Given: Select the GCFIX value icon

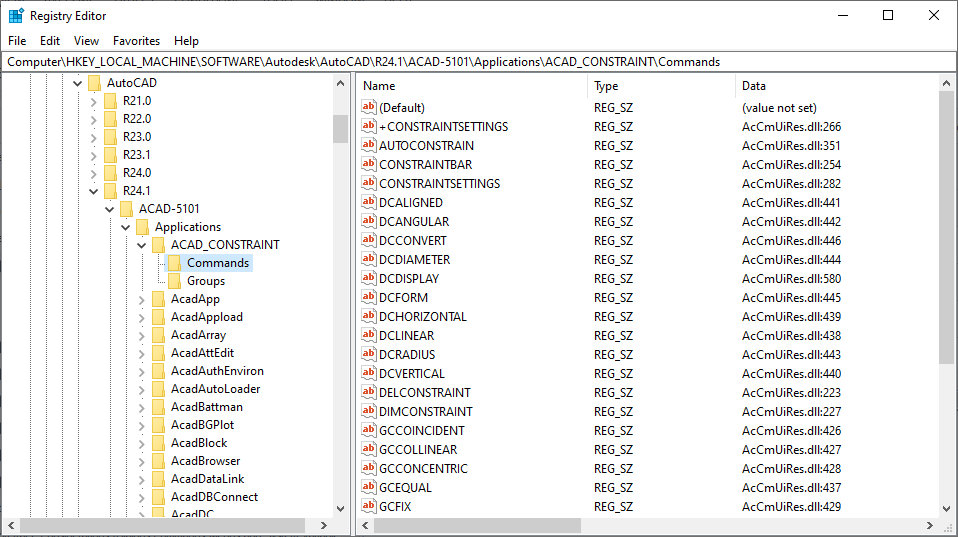Looking at the screenshot, I should click(x=368, y=506).
